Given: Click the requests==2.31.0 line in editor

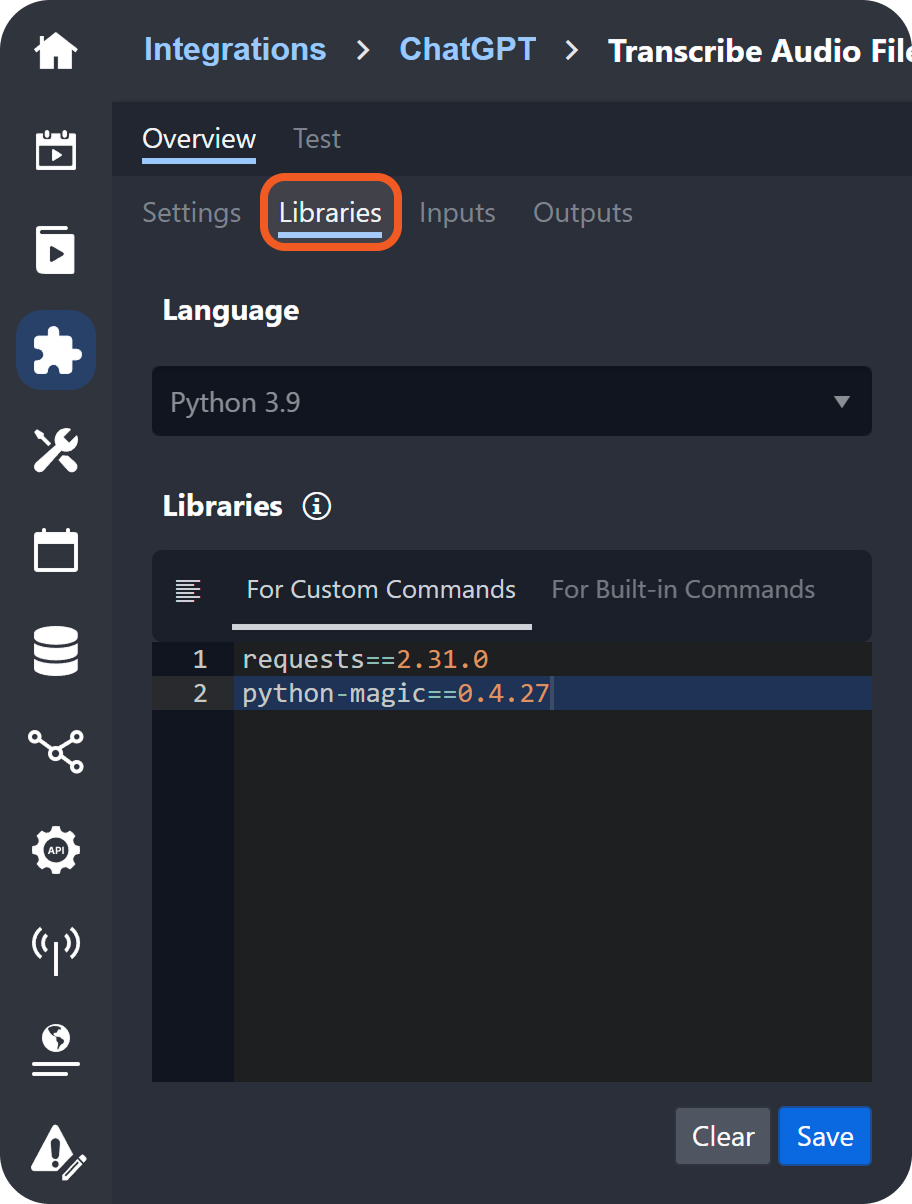Looking at the screenshot, I should (365, 660).
